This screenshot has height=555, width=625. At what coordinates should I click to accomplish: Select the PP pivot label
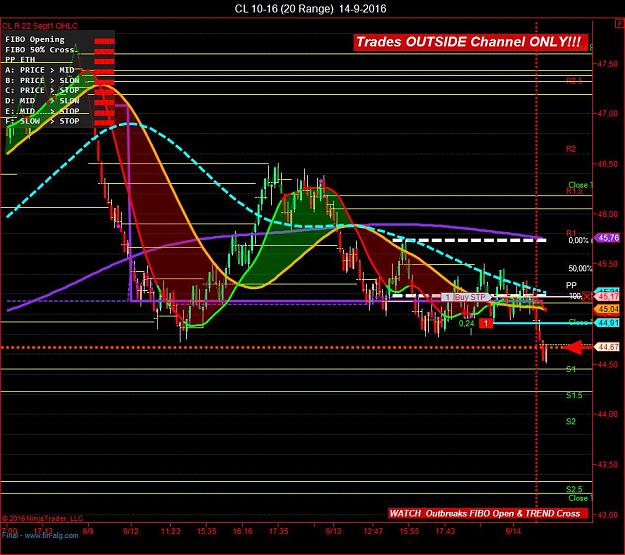[571, 285]
